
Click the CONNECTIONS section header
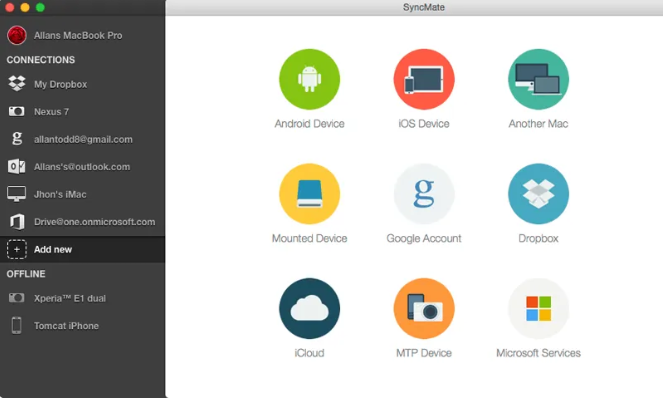click(x=41, y=60)
